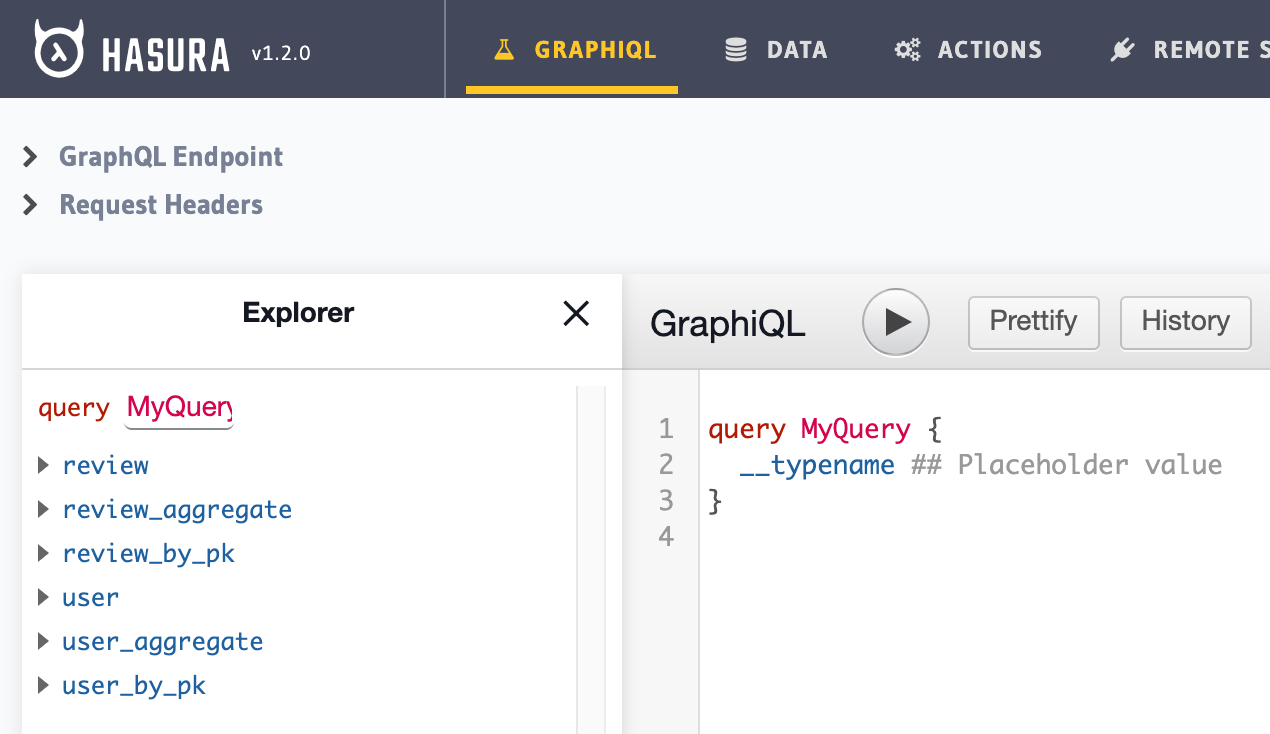Click the query keyword in Explorer
1270x734 pixels.
pyautogui.click(x=74, y=409)
